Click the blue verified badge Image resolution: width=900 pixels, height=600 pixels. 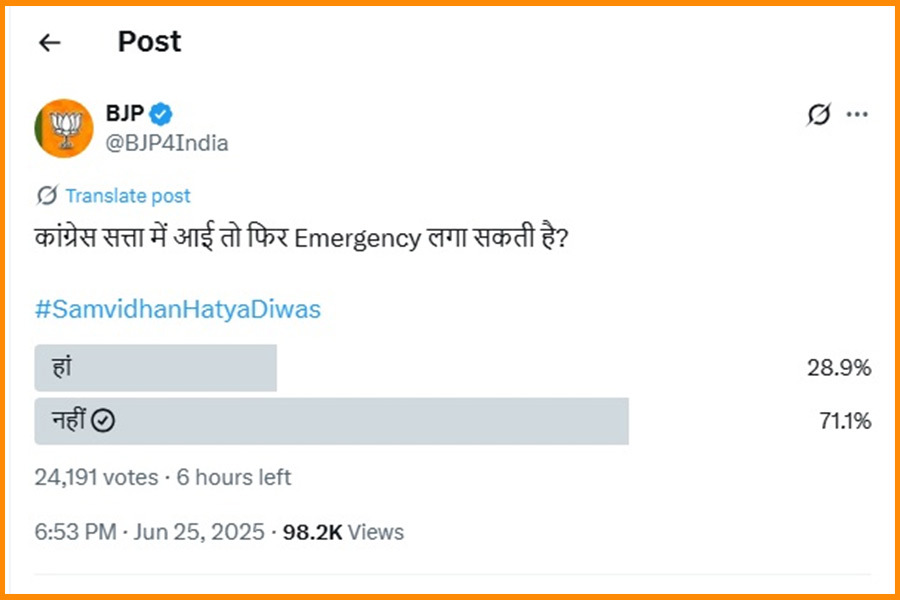[162, 114]
